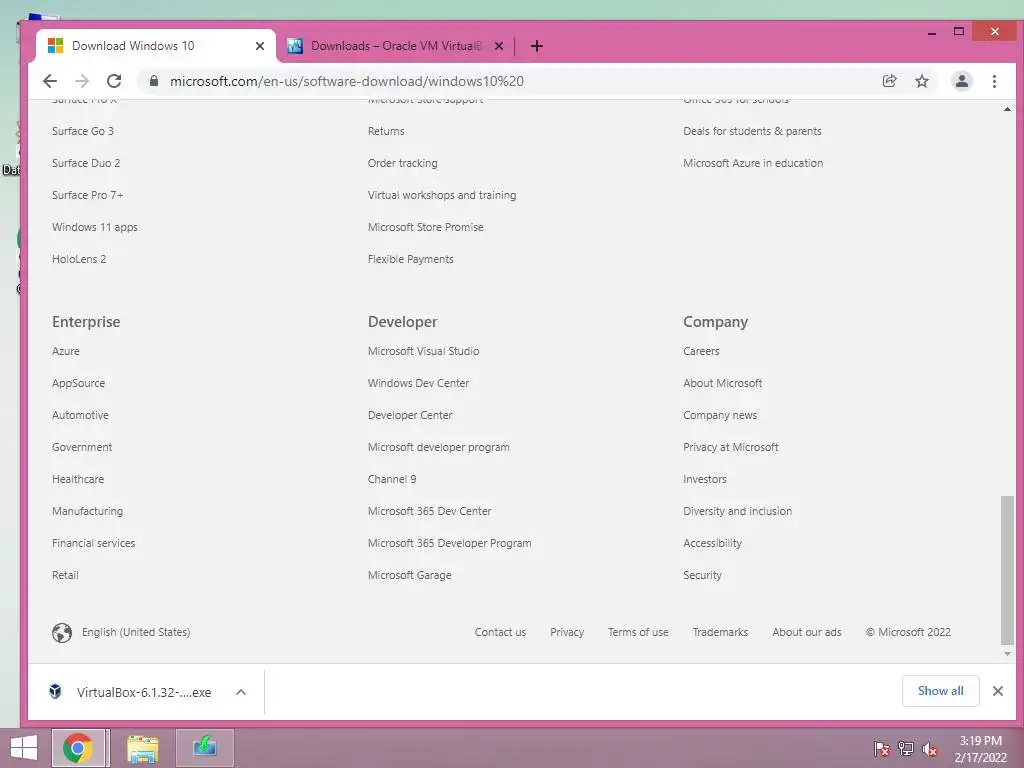Open Government link

[x=82, y=447]
